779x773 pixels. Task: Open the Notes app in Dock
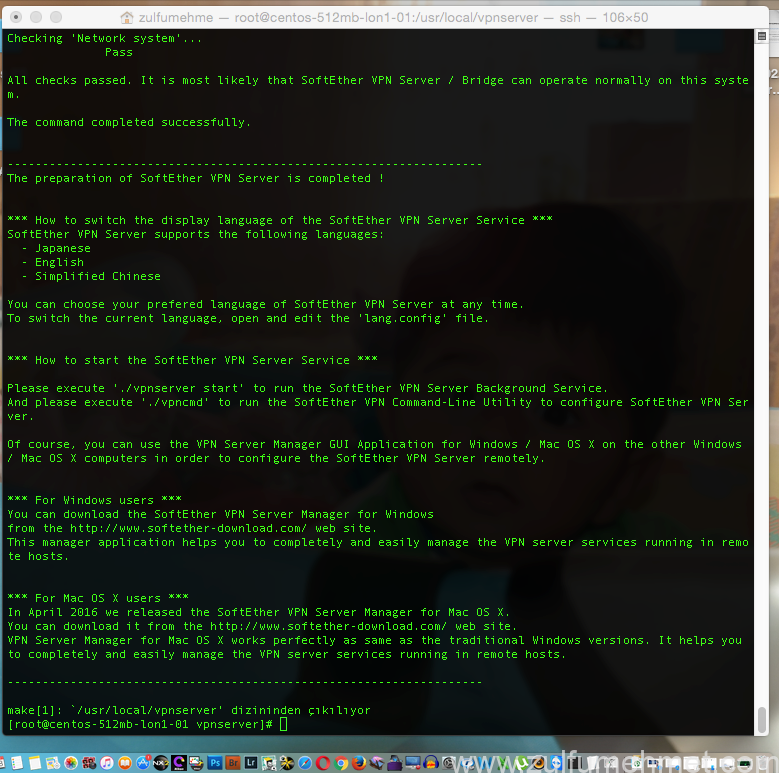[x=35, y=763]
